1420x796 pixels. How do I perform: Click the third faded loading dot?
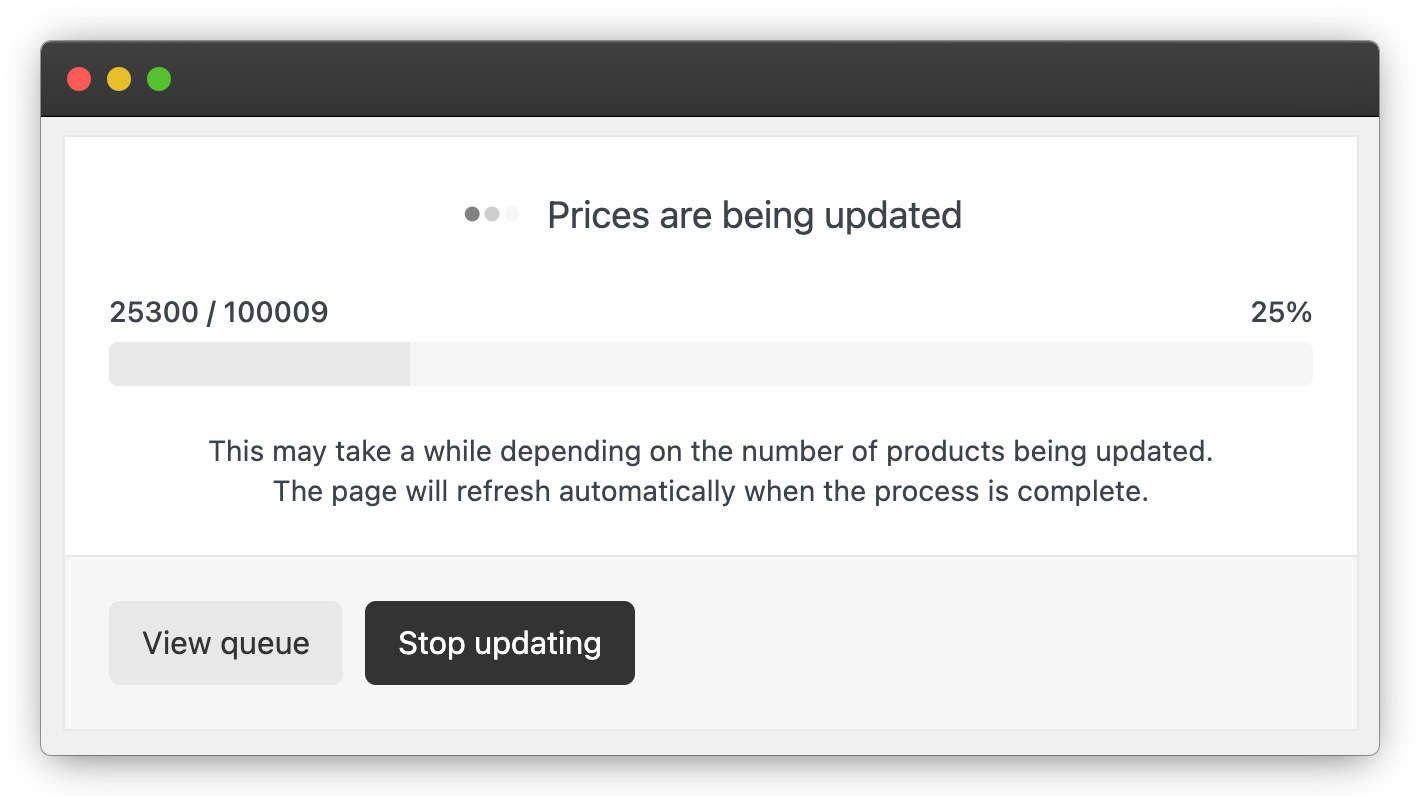coord(513,214)
